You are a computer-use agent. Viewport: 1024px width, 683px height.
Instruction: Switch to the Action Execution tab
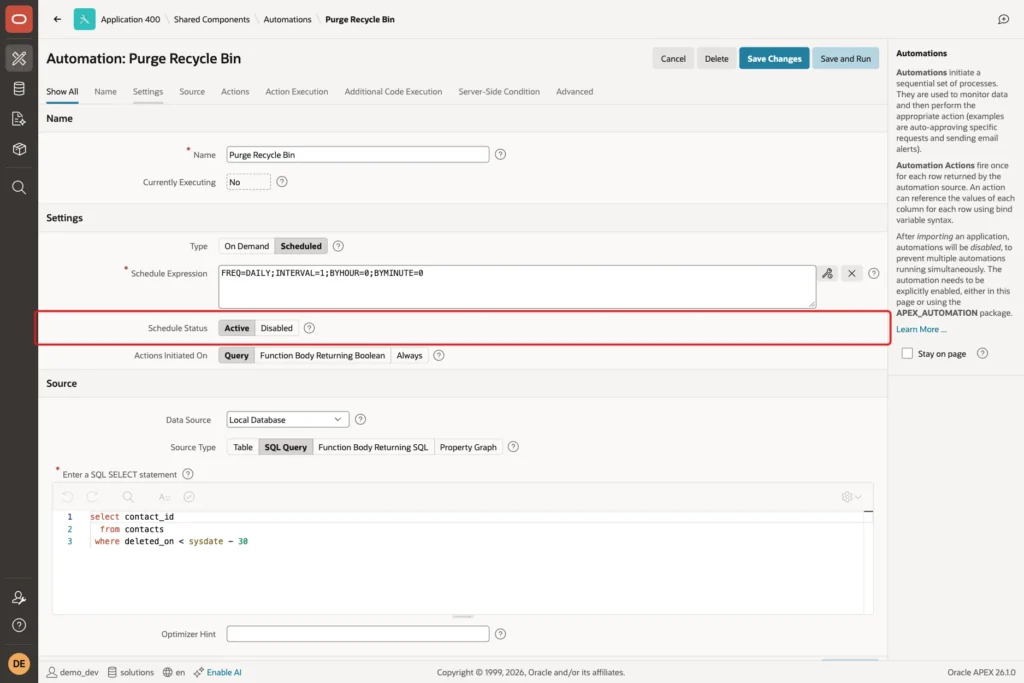tap(296, 91)
